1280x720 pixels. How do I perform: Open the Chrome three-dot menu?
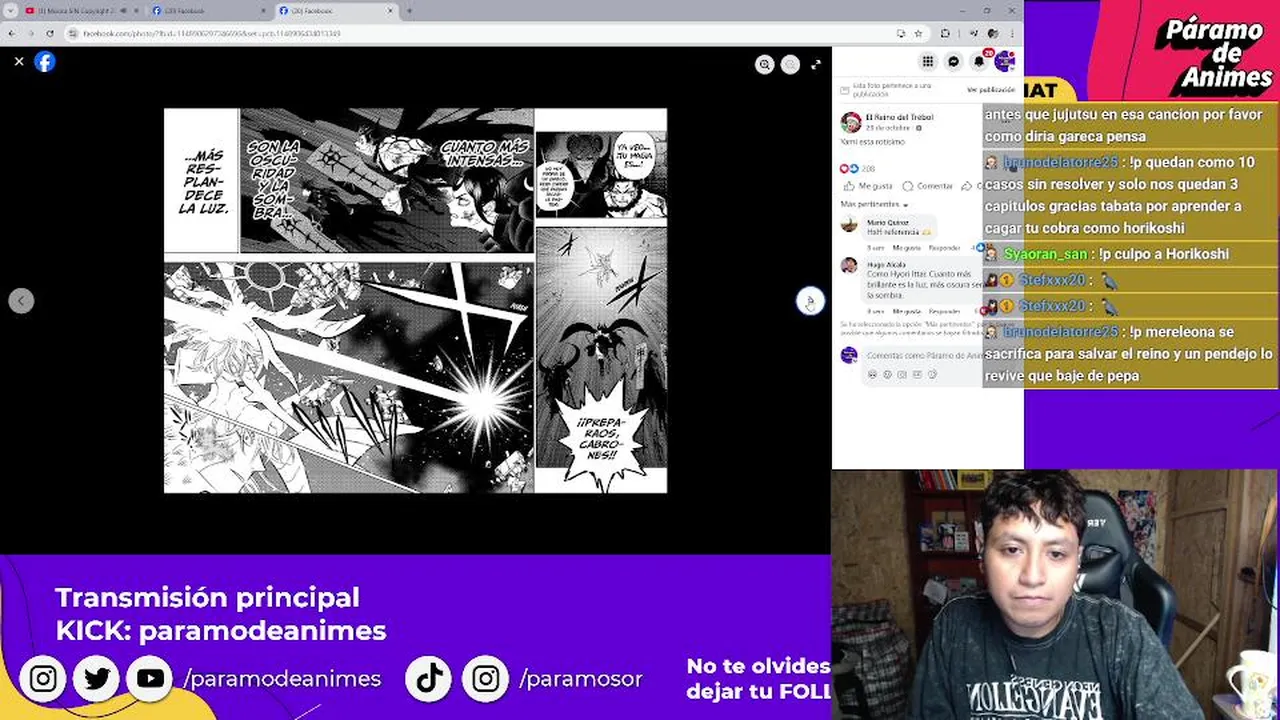coord(1012,33)
